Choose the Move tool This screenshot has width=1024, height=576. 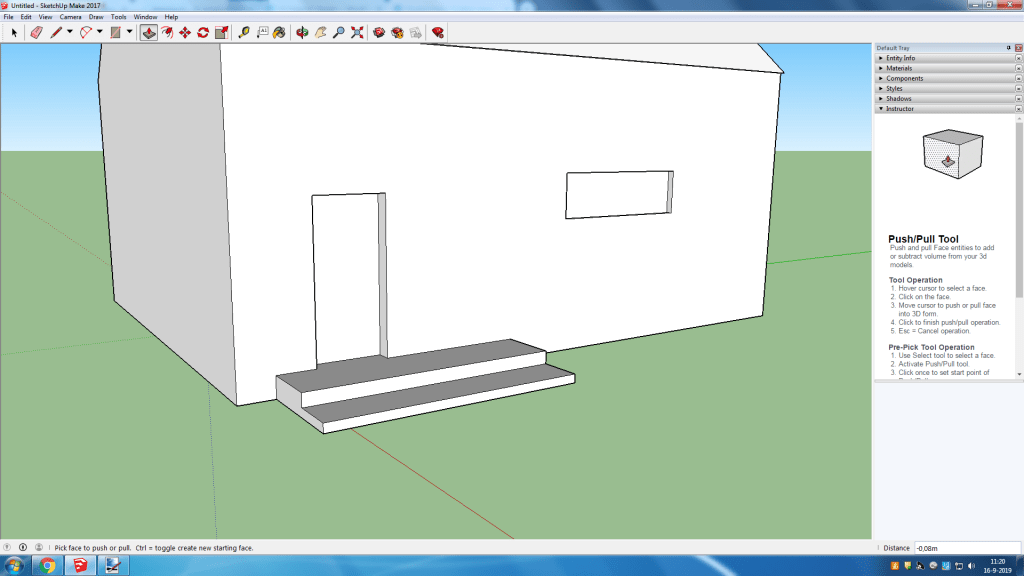(185, 32)
